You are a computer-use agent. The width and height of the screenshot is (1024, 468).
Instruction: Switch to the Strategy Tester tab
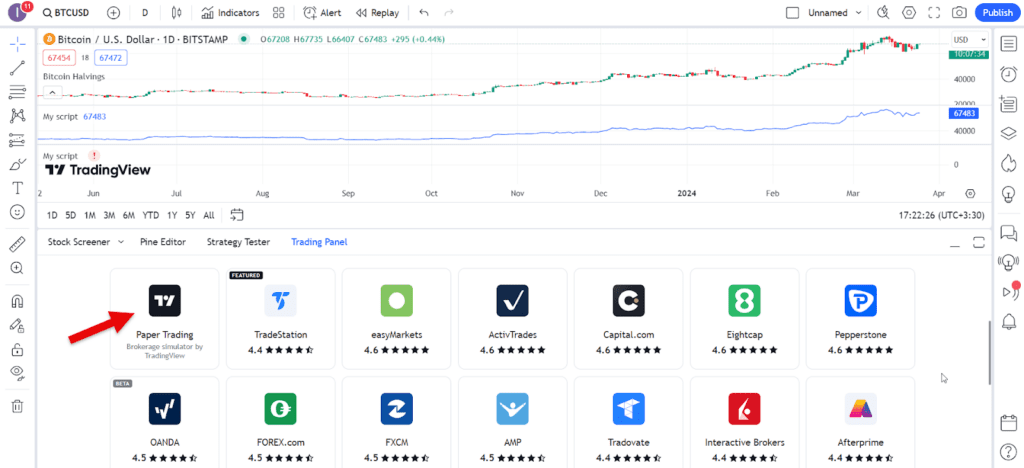238,242
